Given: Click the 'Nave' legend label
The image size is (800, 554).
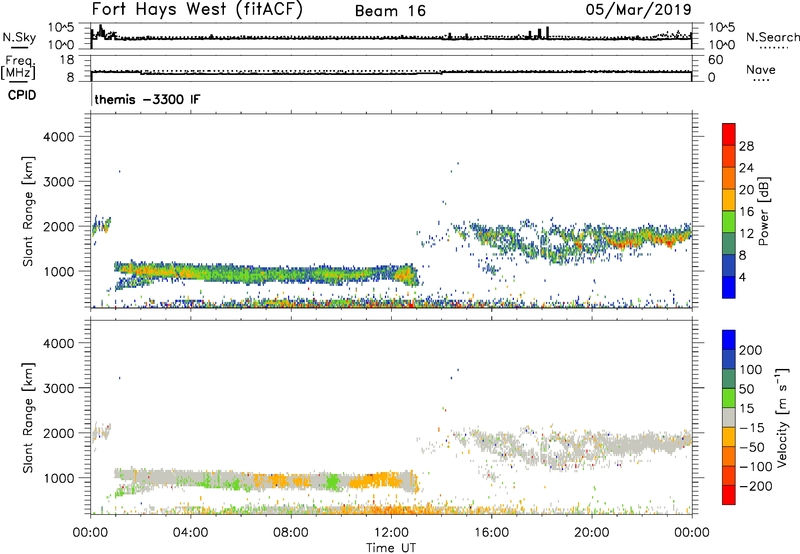Looking at the screenshot, I should pos(761,69).
